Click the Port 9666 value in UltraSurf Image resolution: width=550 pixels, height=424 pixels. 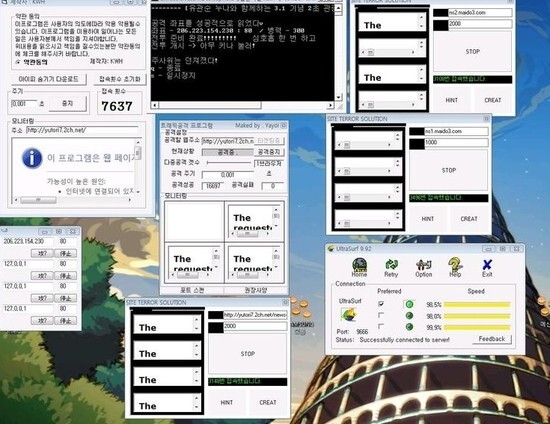[x=362, y=331]
